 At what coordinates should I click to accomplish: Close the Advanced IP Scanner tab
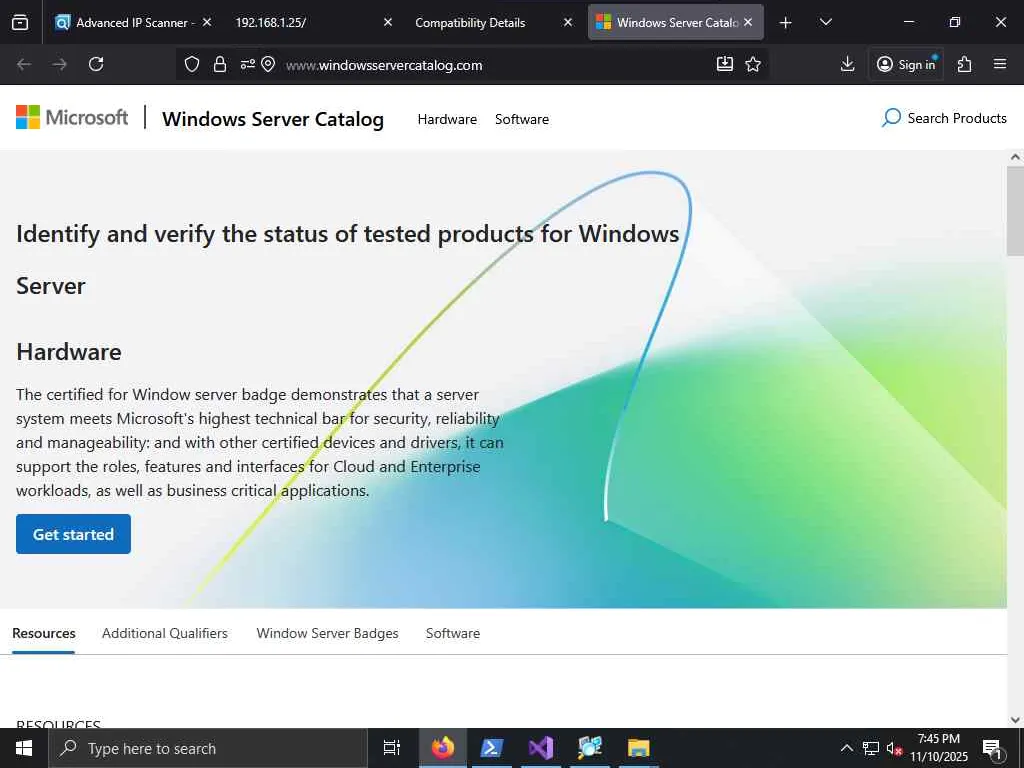click(207, 22)
